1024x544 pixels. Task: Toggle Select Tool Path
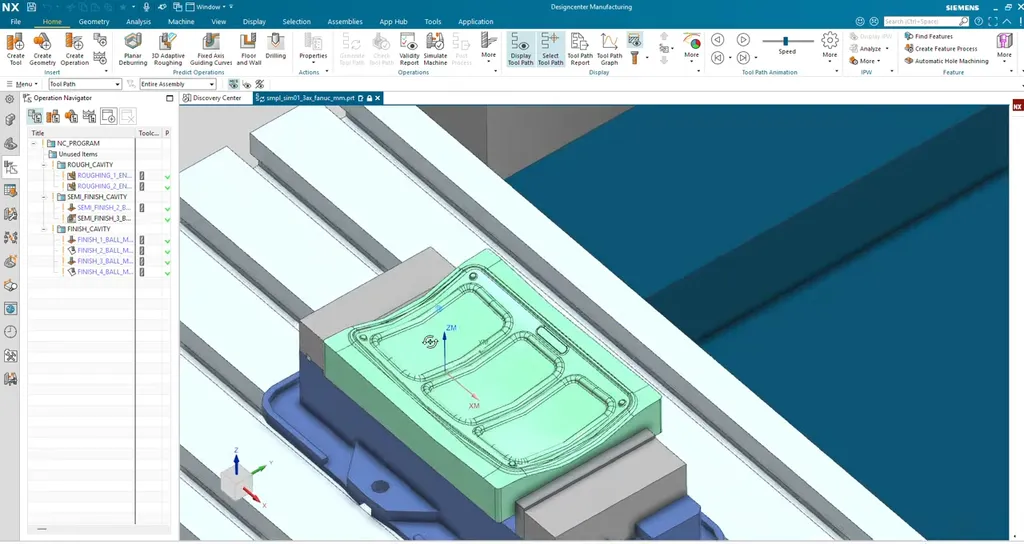click(x=550, y=50)
